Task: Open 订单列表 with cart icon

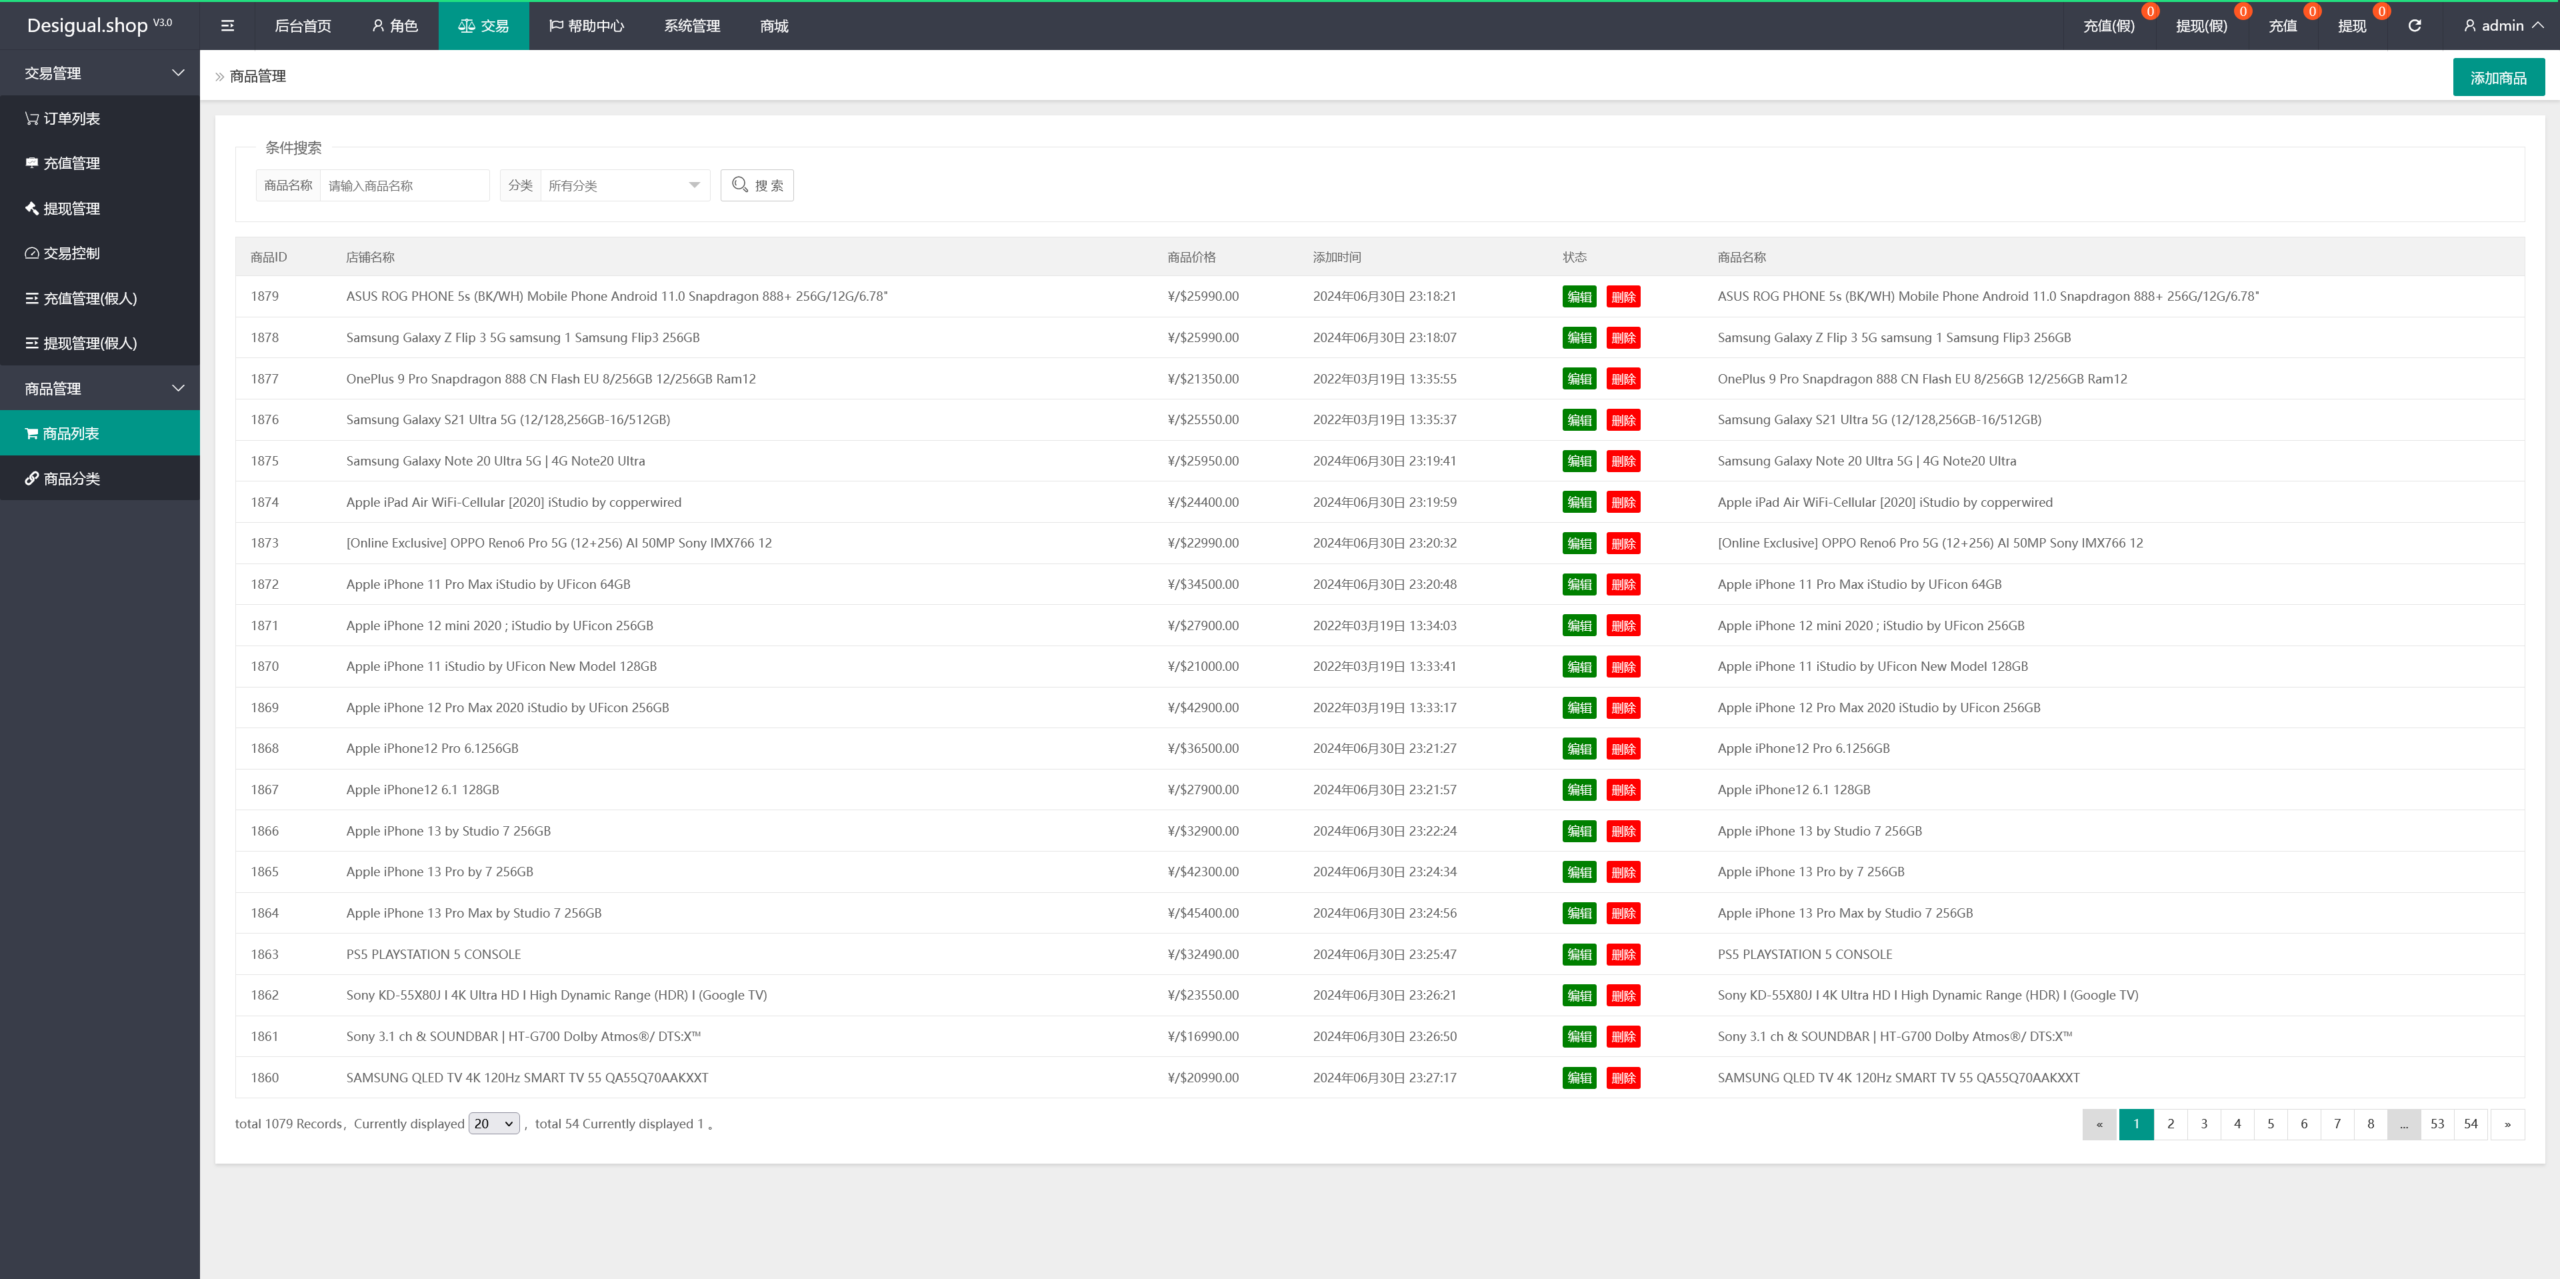Action: (71, 118)
